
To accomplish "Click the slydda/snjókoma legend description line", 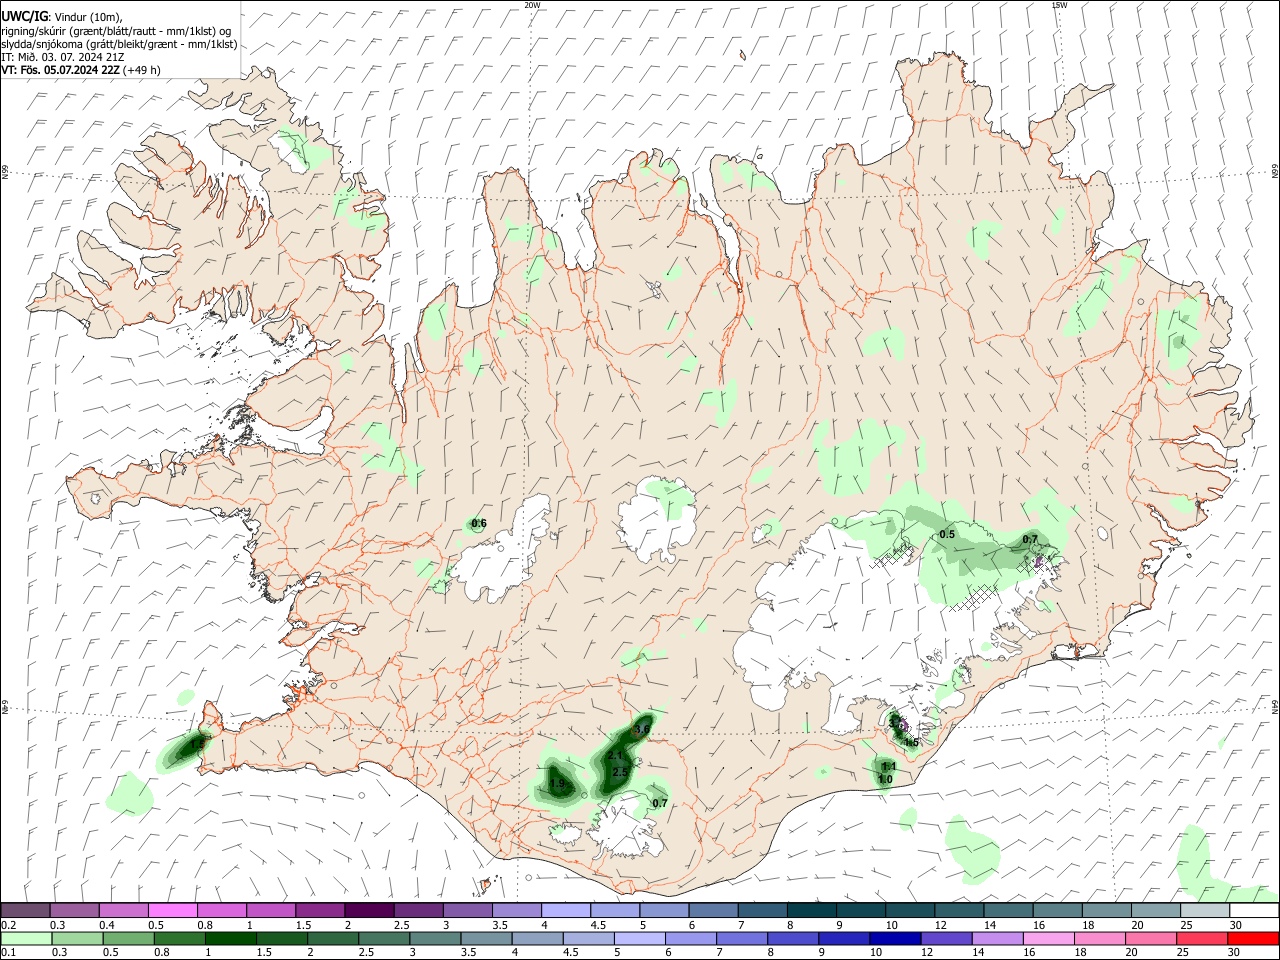I will pos(119,44).
